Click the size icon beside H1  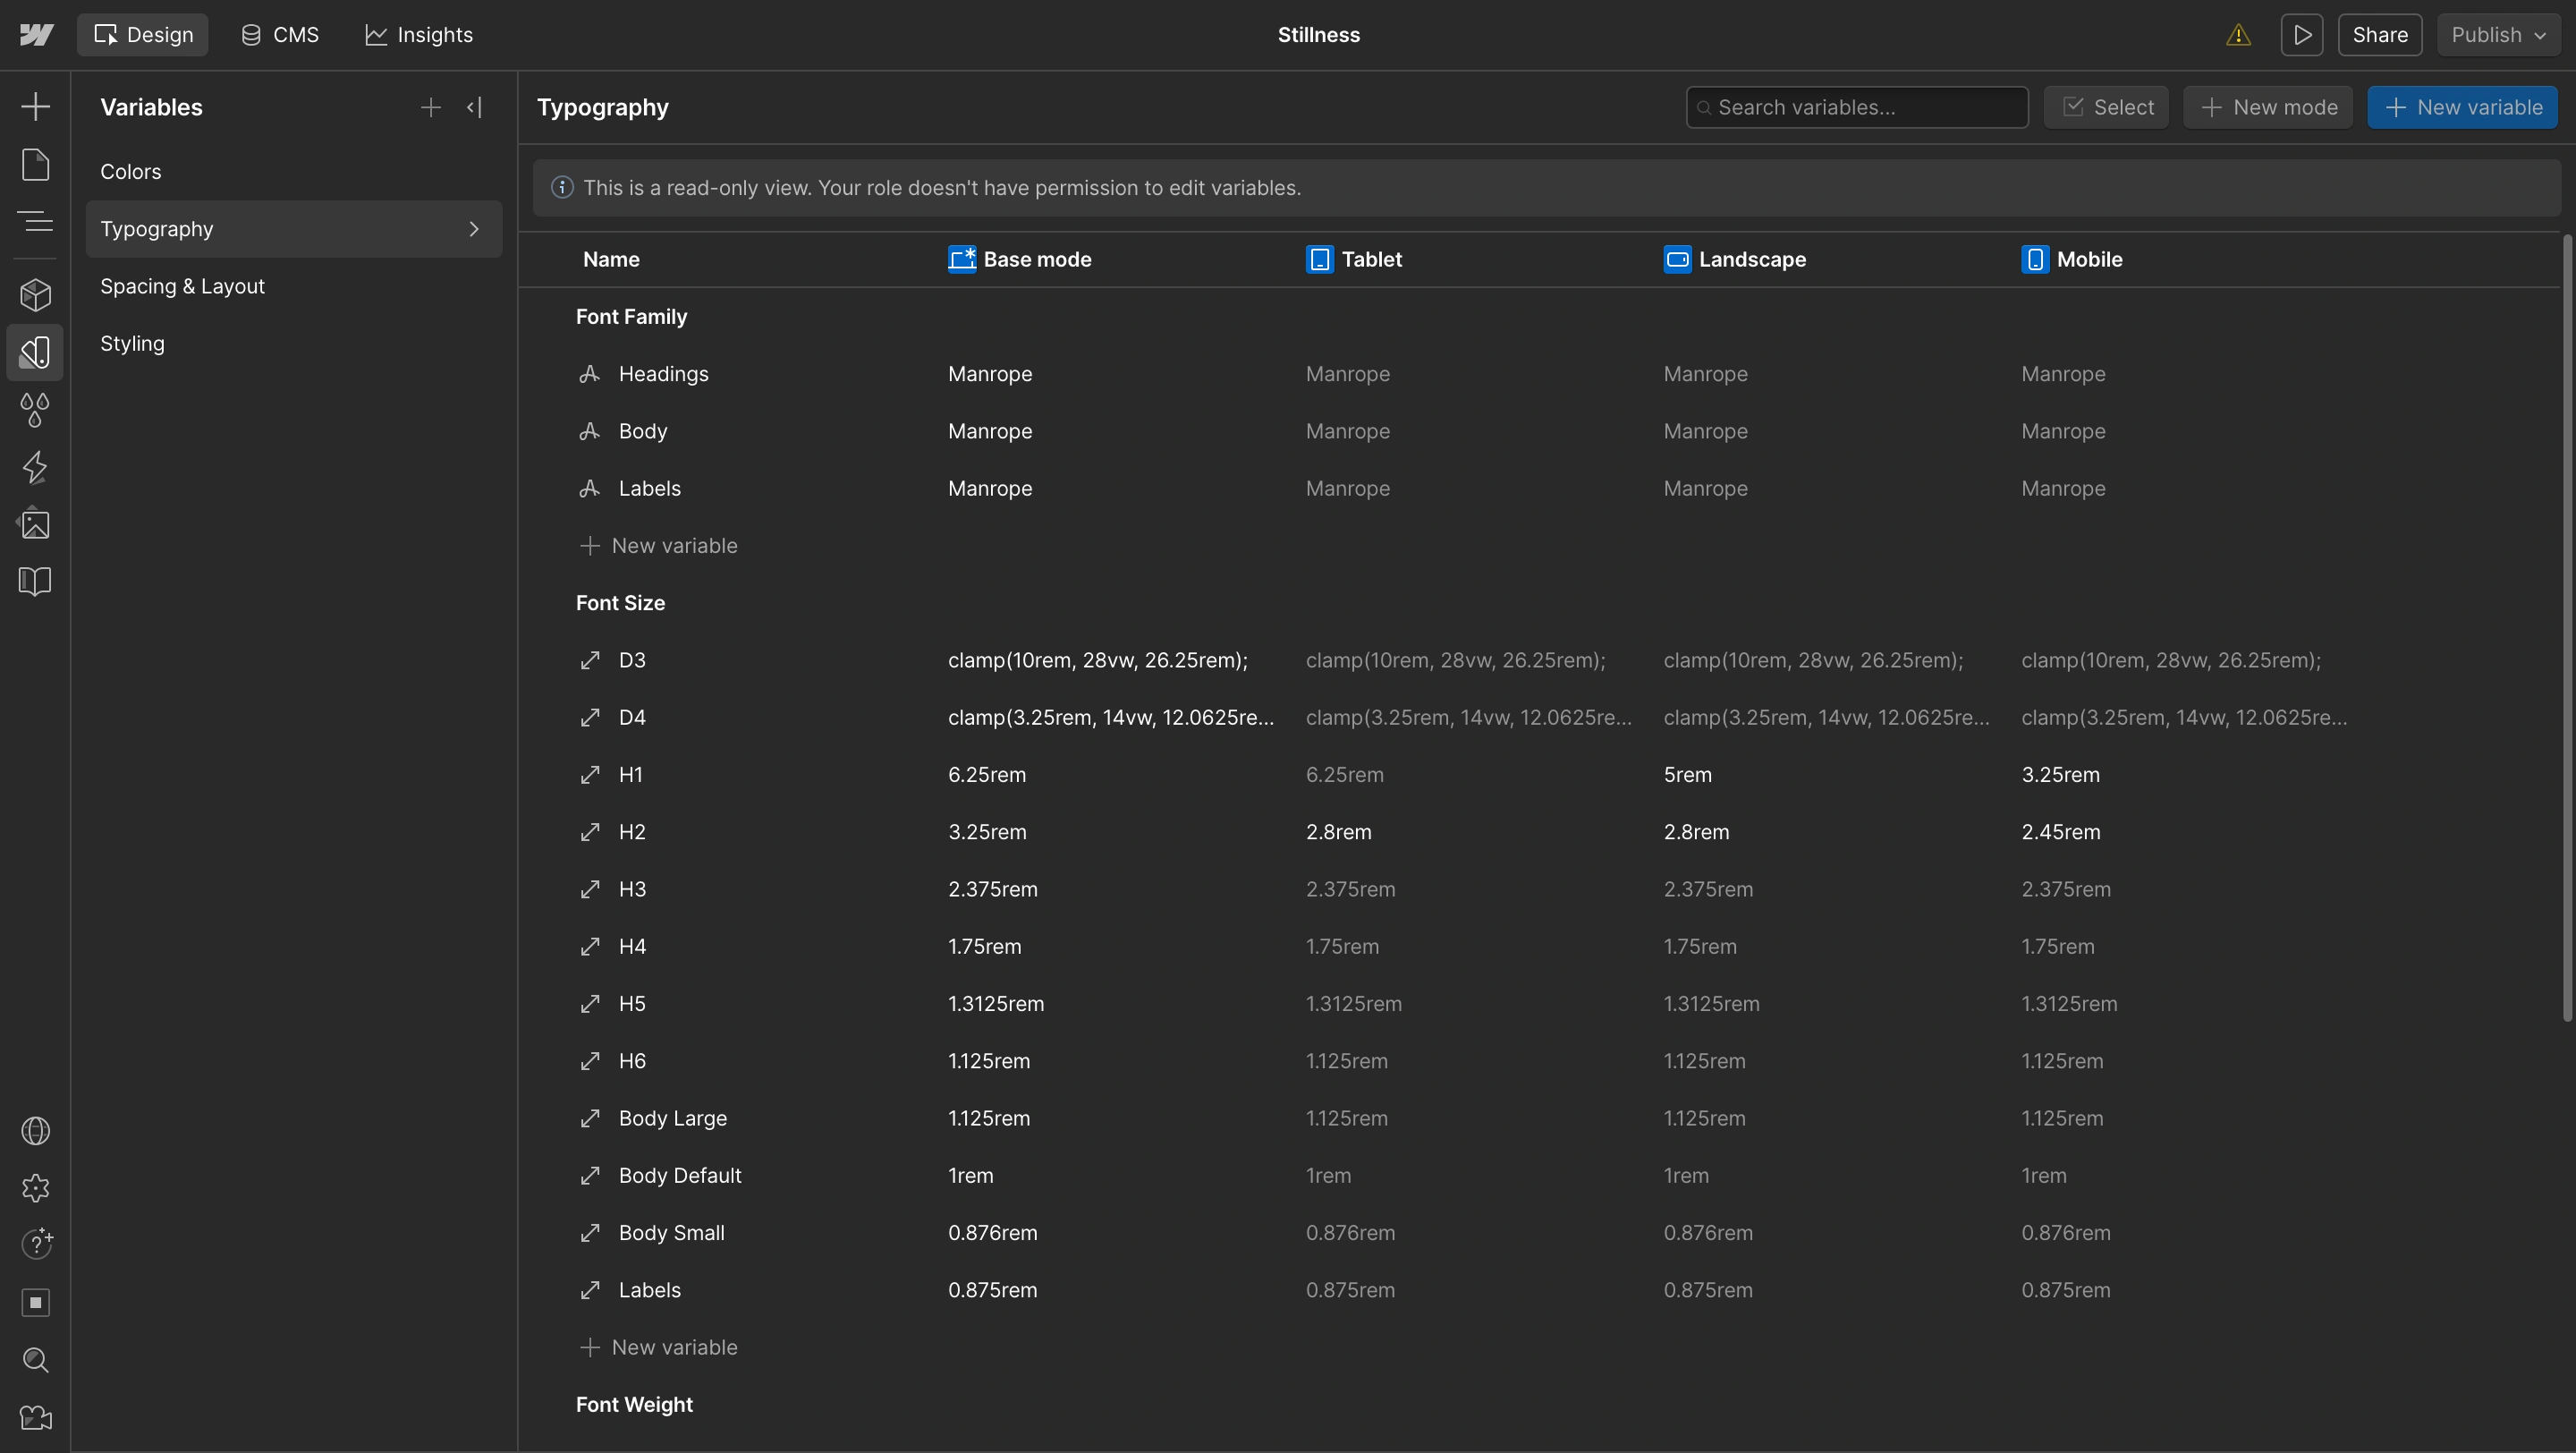(590, 775)
